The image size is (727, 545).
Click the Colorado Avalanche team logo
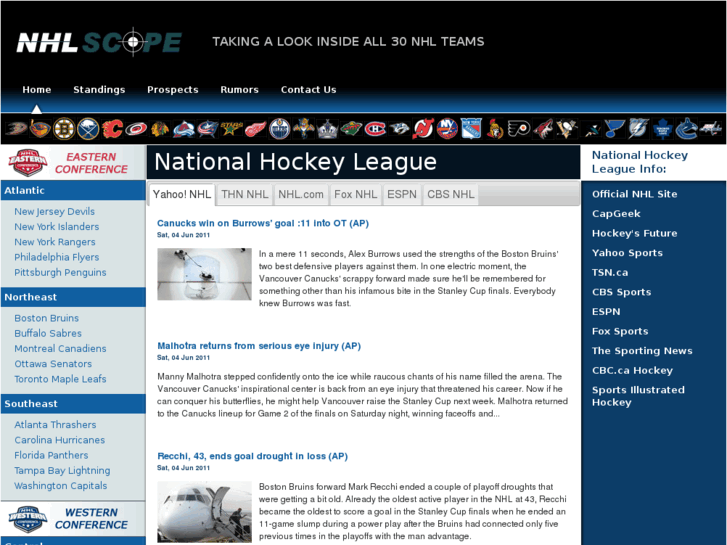pos(184,128)
